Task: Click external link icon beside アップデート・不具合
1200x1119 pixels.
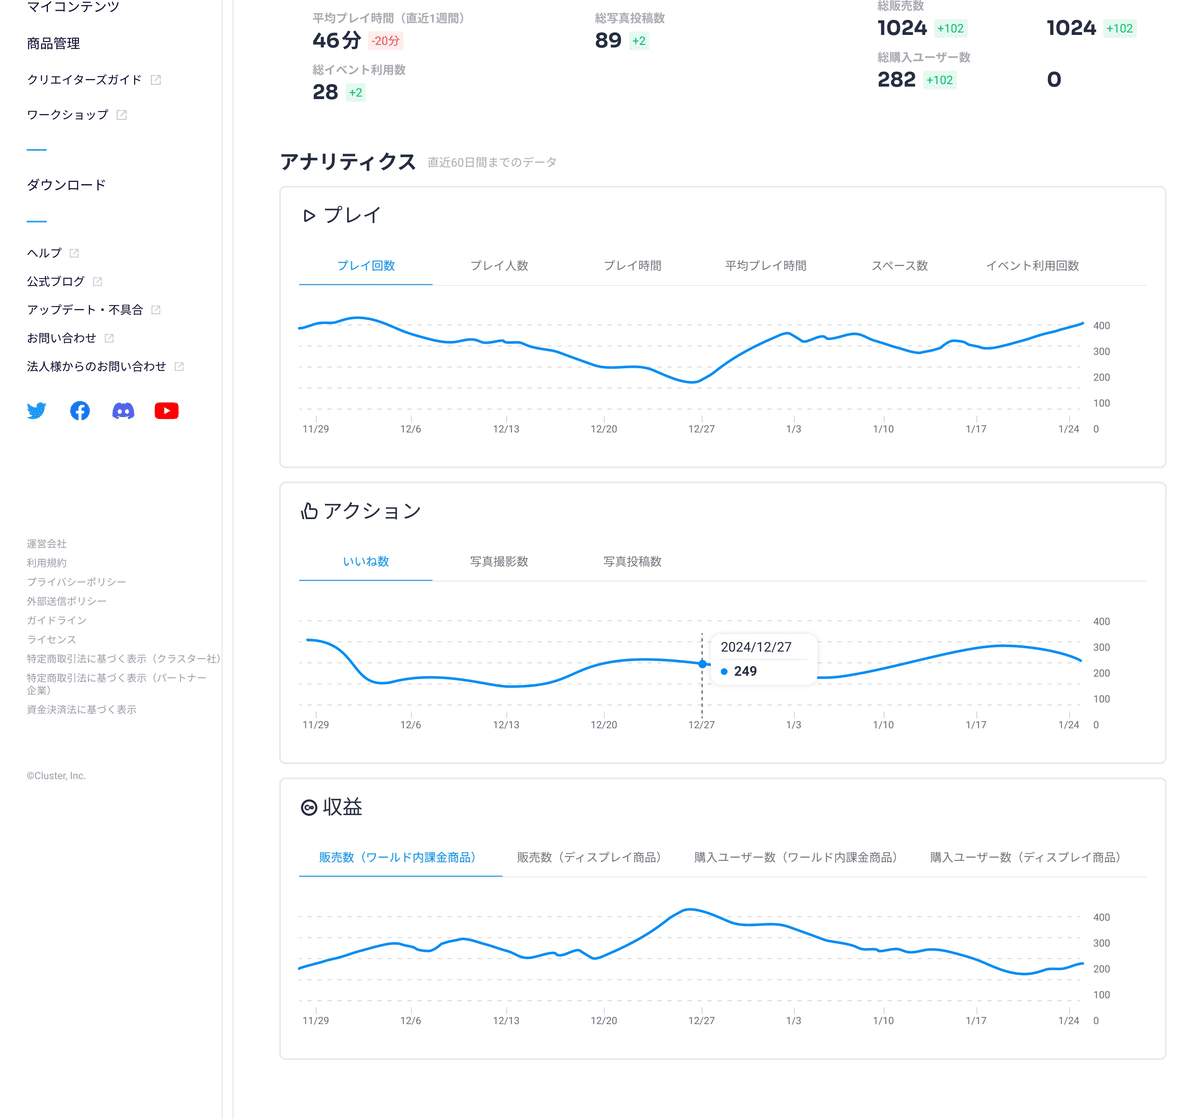Action: tap(156, 310)
